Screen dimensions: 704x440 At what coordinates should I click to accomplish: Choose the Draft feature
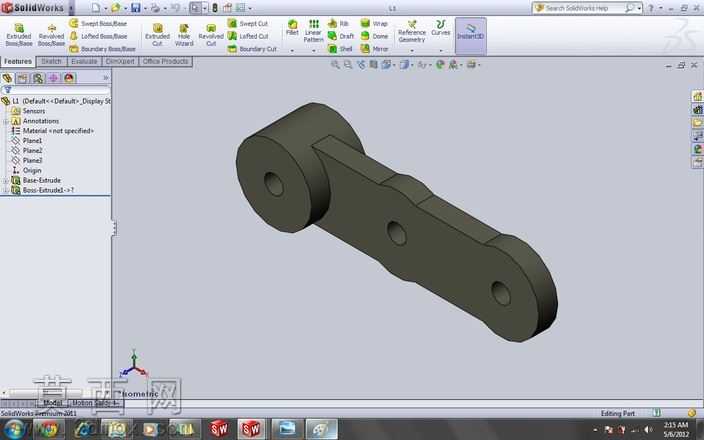[341, 36]
